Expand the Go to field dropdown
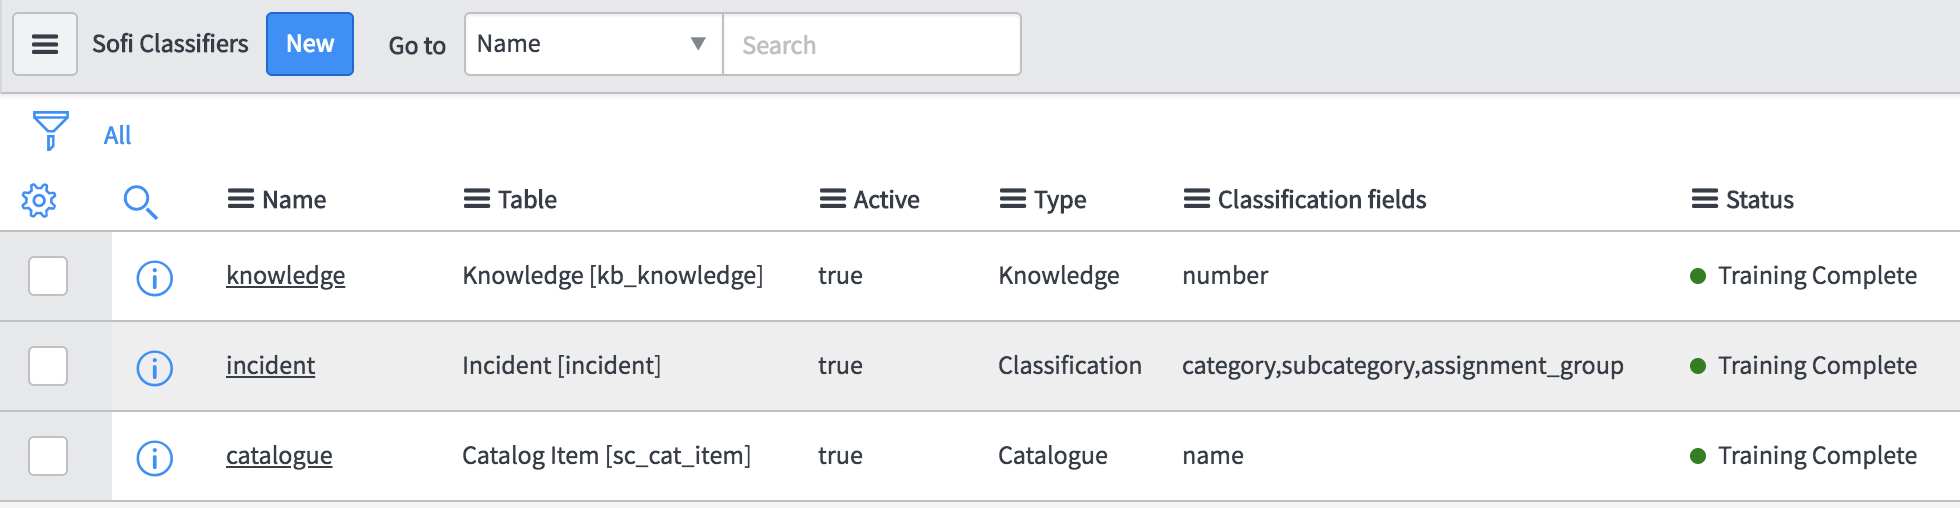This screenshot has width=1960, height=508. pos(593,44)
